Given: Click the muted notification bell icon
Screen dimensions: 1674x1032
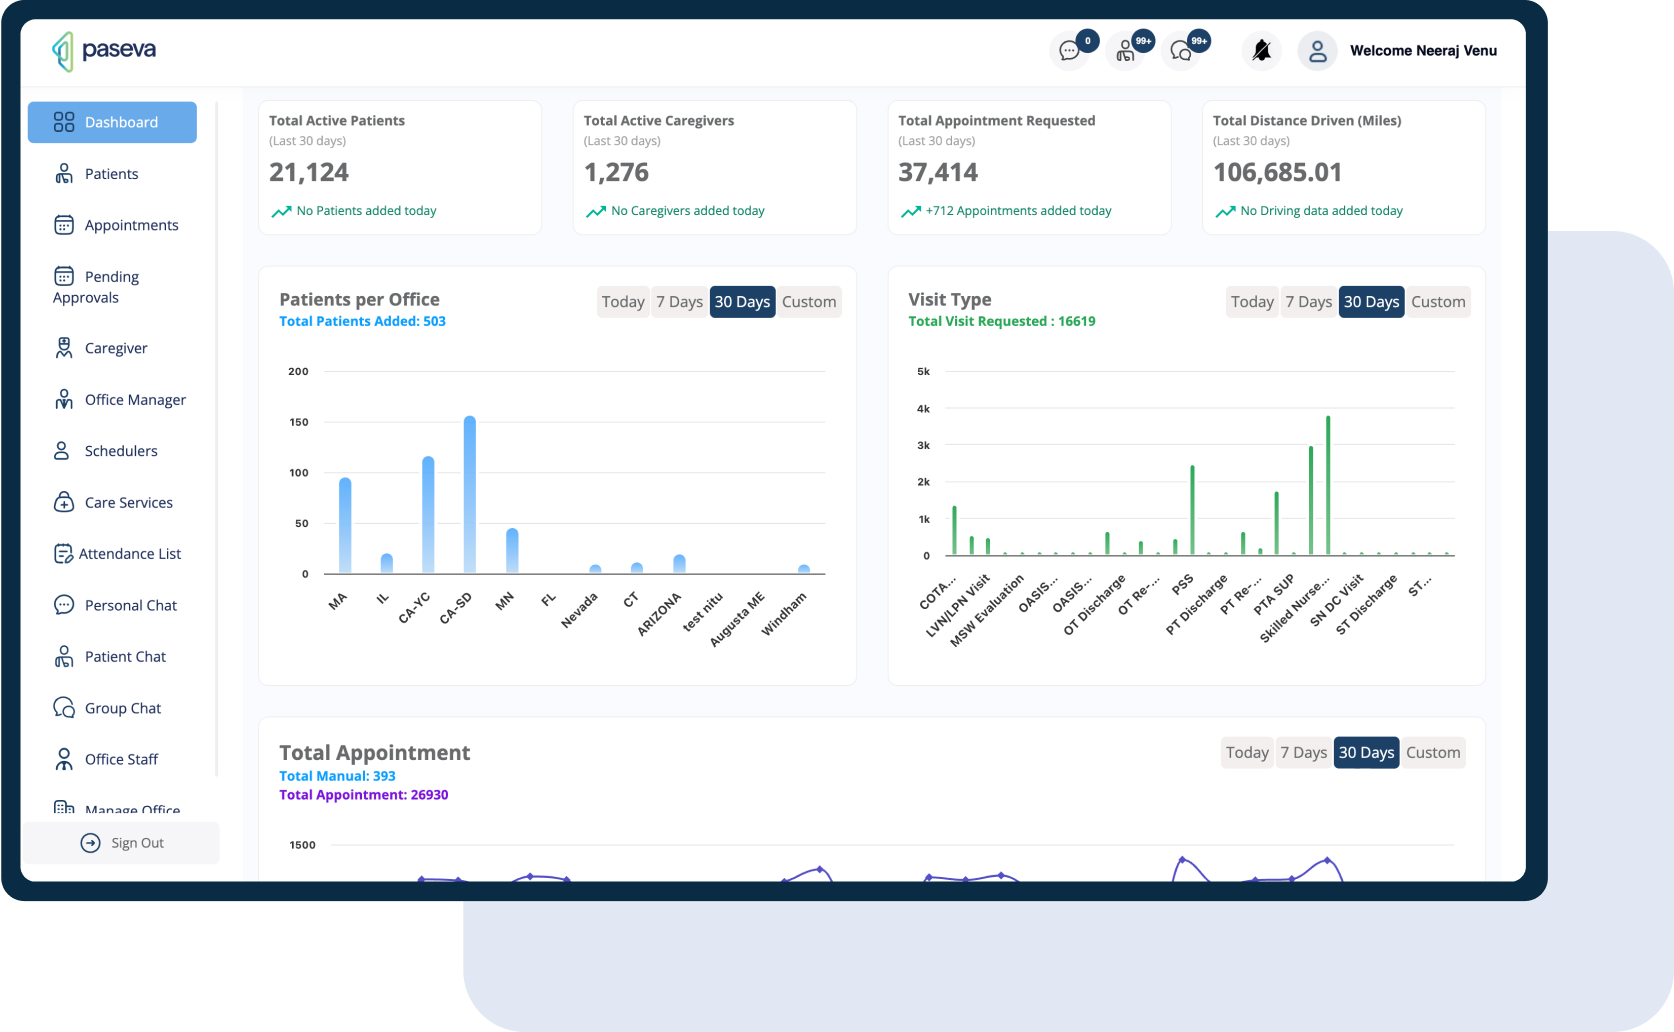Looking at the screenshot, I should click(1261, 51).
